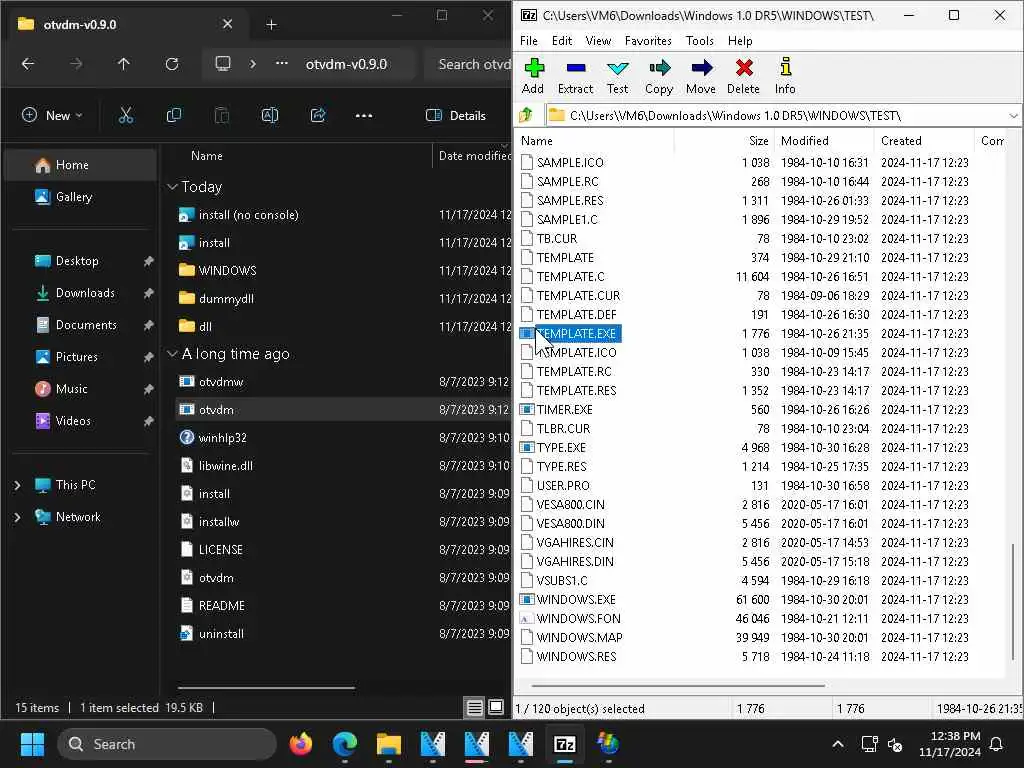Select otvdmw application in Explorer
The image size is (1024, 768).
221,382
